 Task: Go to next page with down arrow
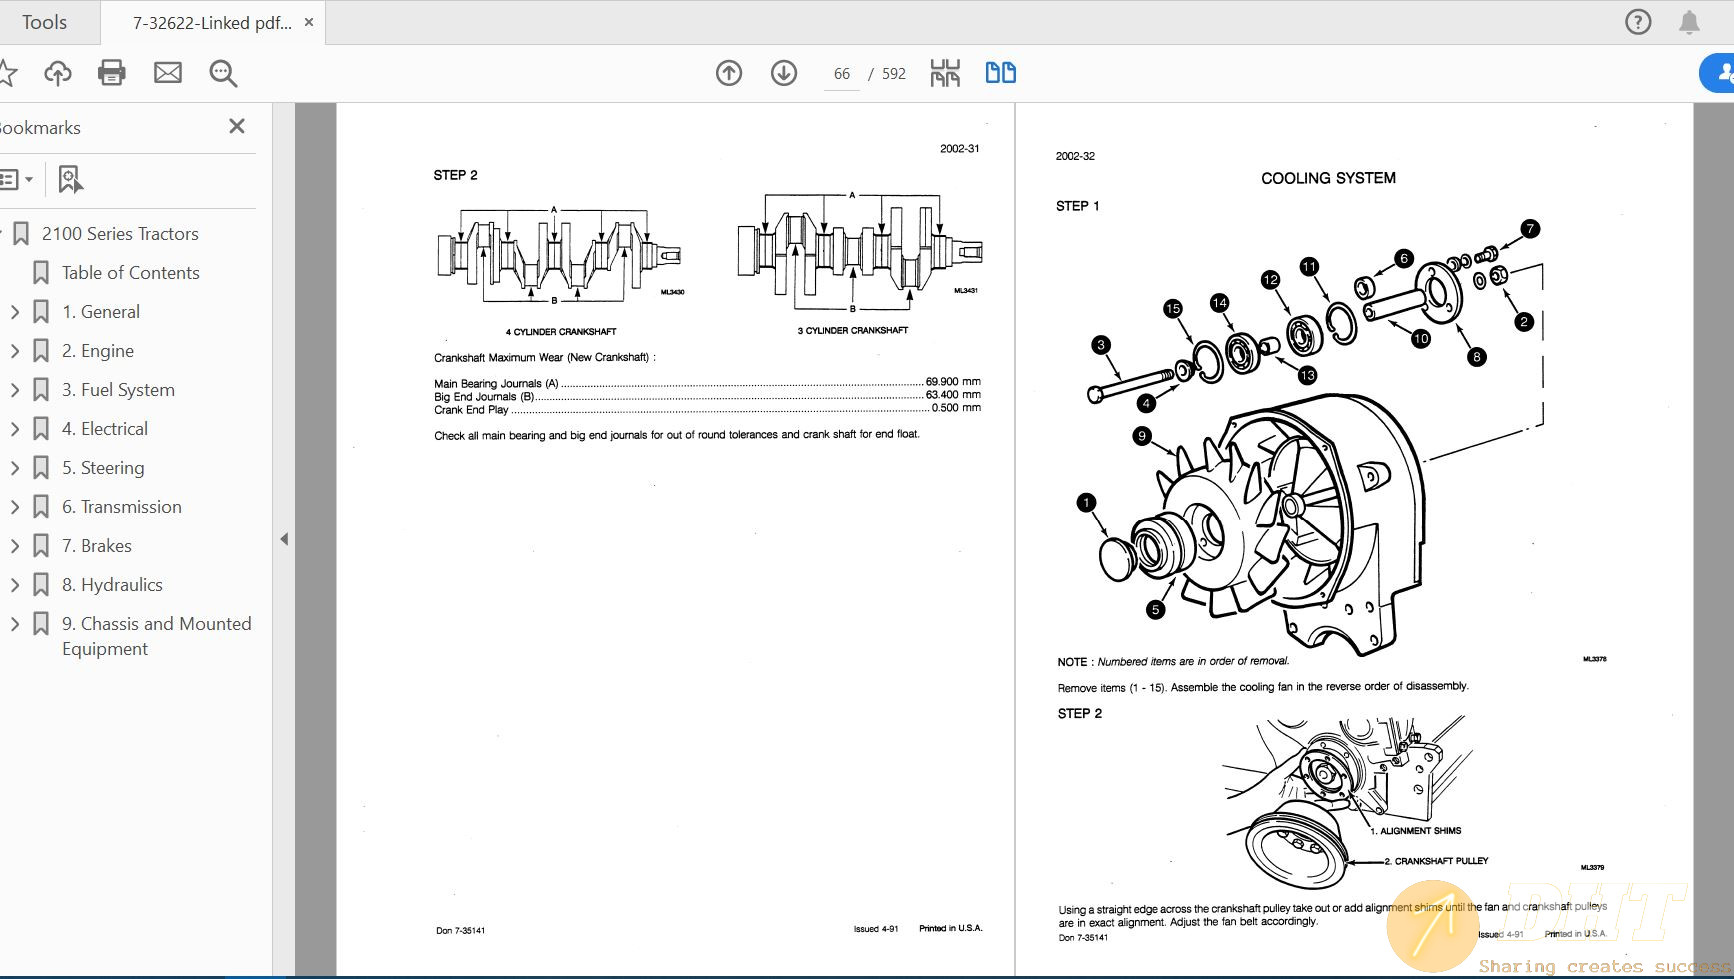click(784, 73)
